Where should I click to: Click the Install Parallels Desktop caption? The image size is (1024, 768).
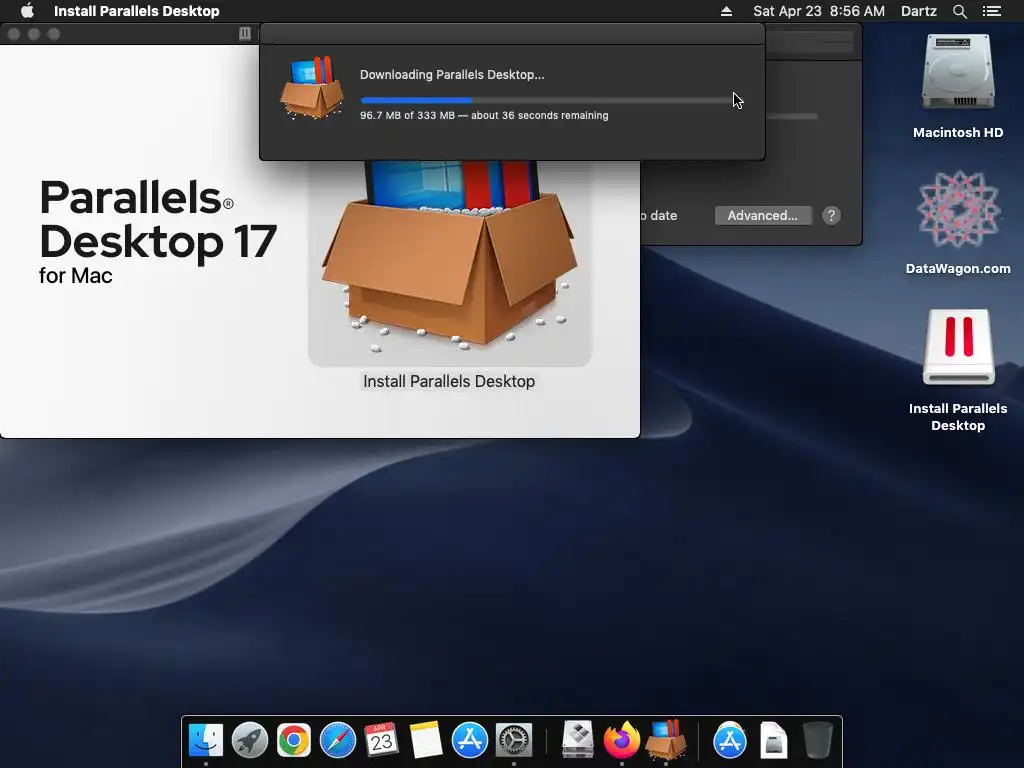click(449, 381)
